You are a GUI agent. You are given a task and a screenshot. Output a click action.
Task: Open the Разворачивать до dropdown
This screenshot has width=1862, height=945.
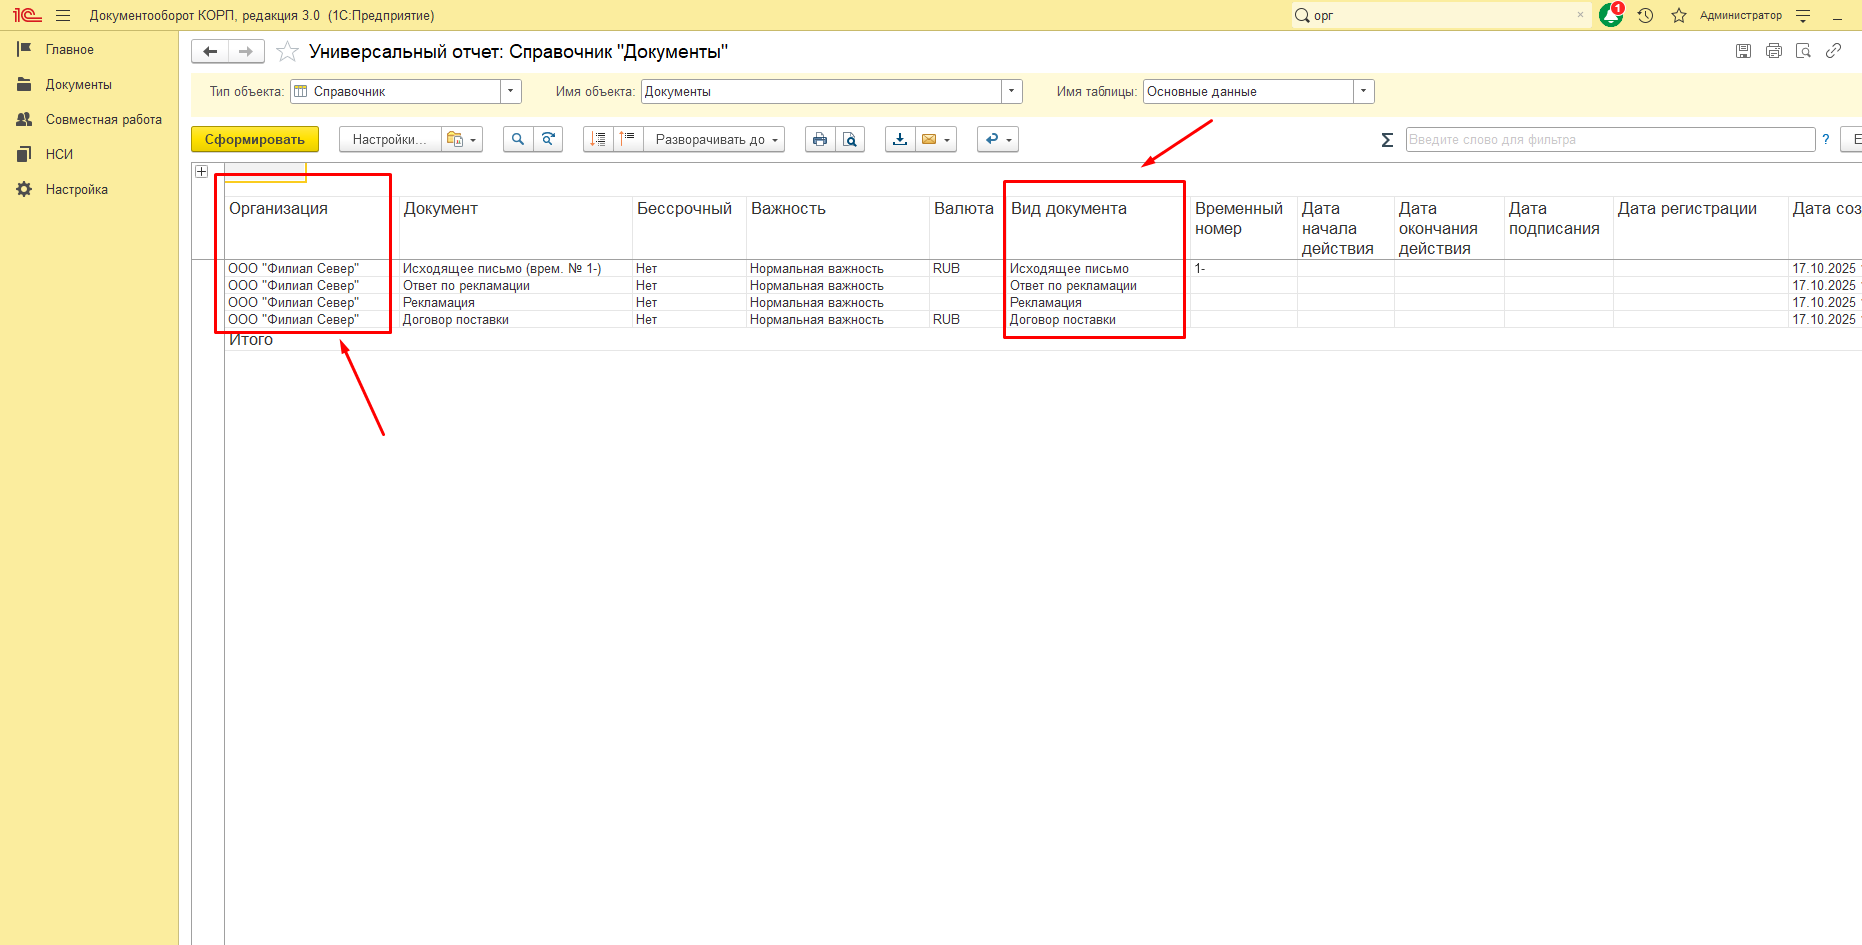click(x=714, y=139)
